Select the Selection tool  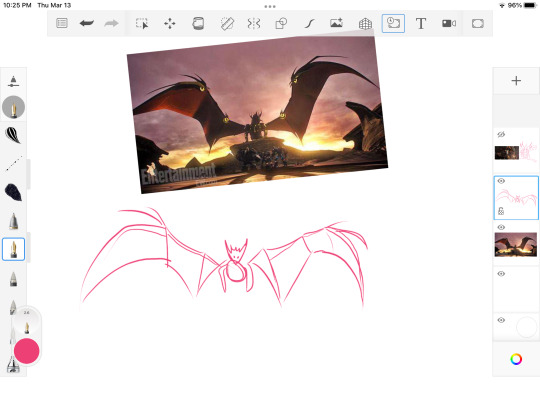tap(142, 23)
